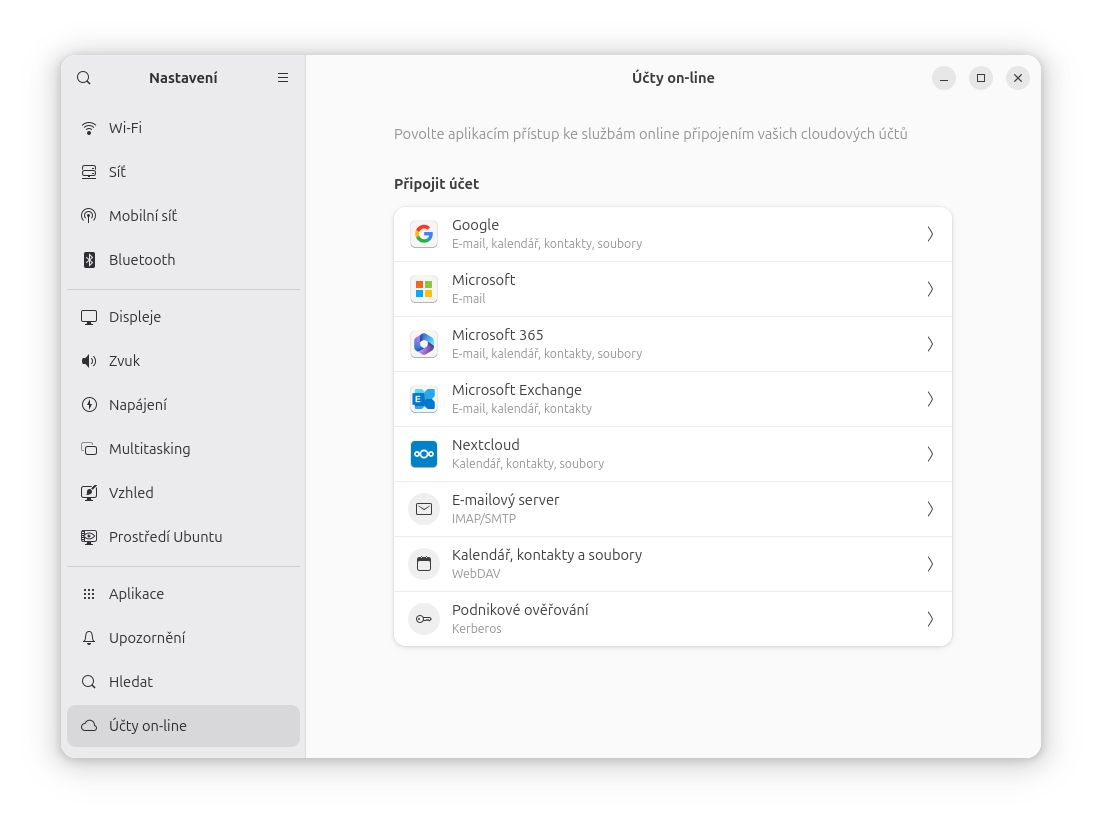Screen dimensions: 1102x825
Task: Open Bluetooth settings panel
Action: click(183, 260)
